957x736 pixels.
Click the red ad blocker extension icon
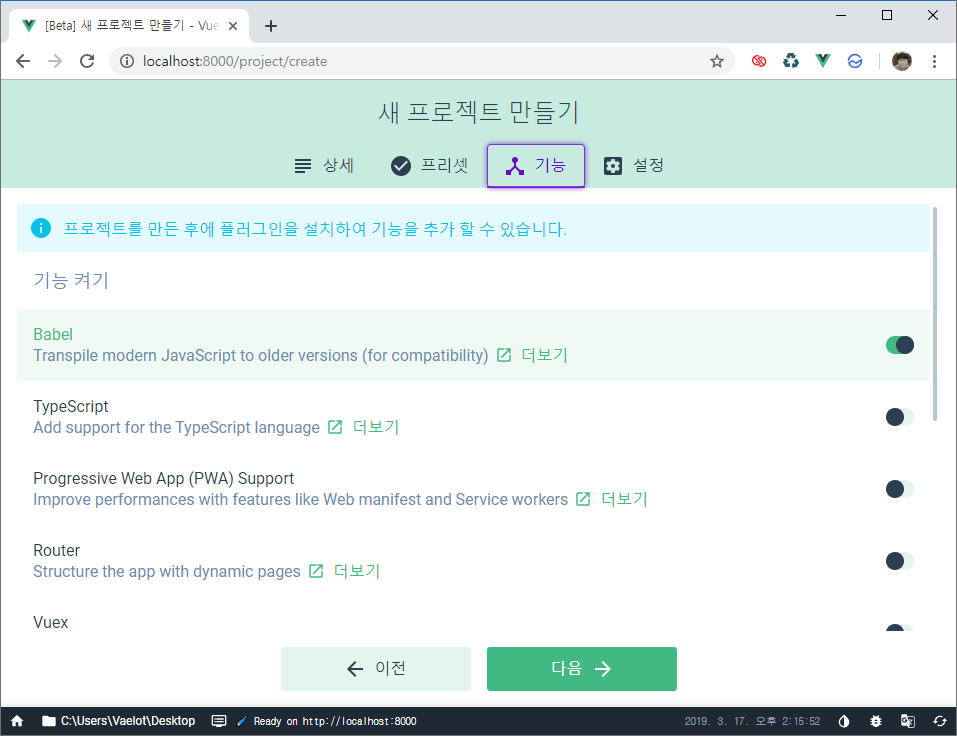758,61
